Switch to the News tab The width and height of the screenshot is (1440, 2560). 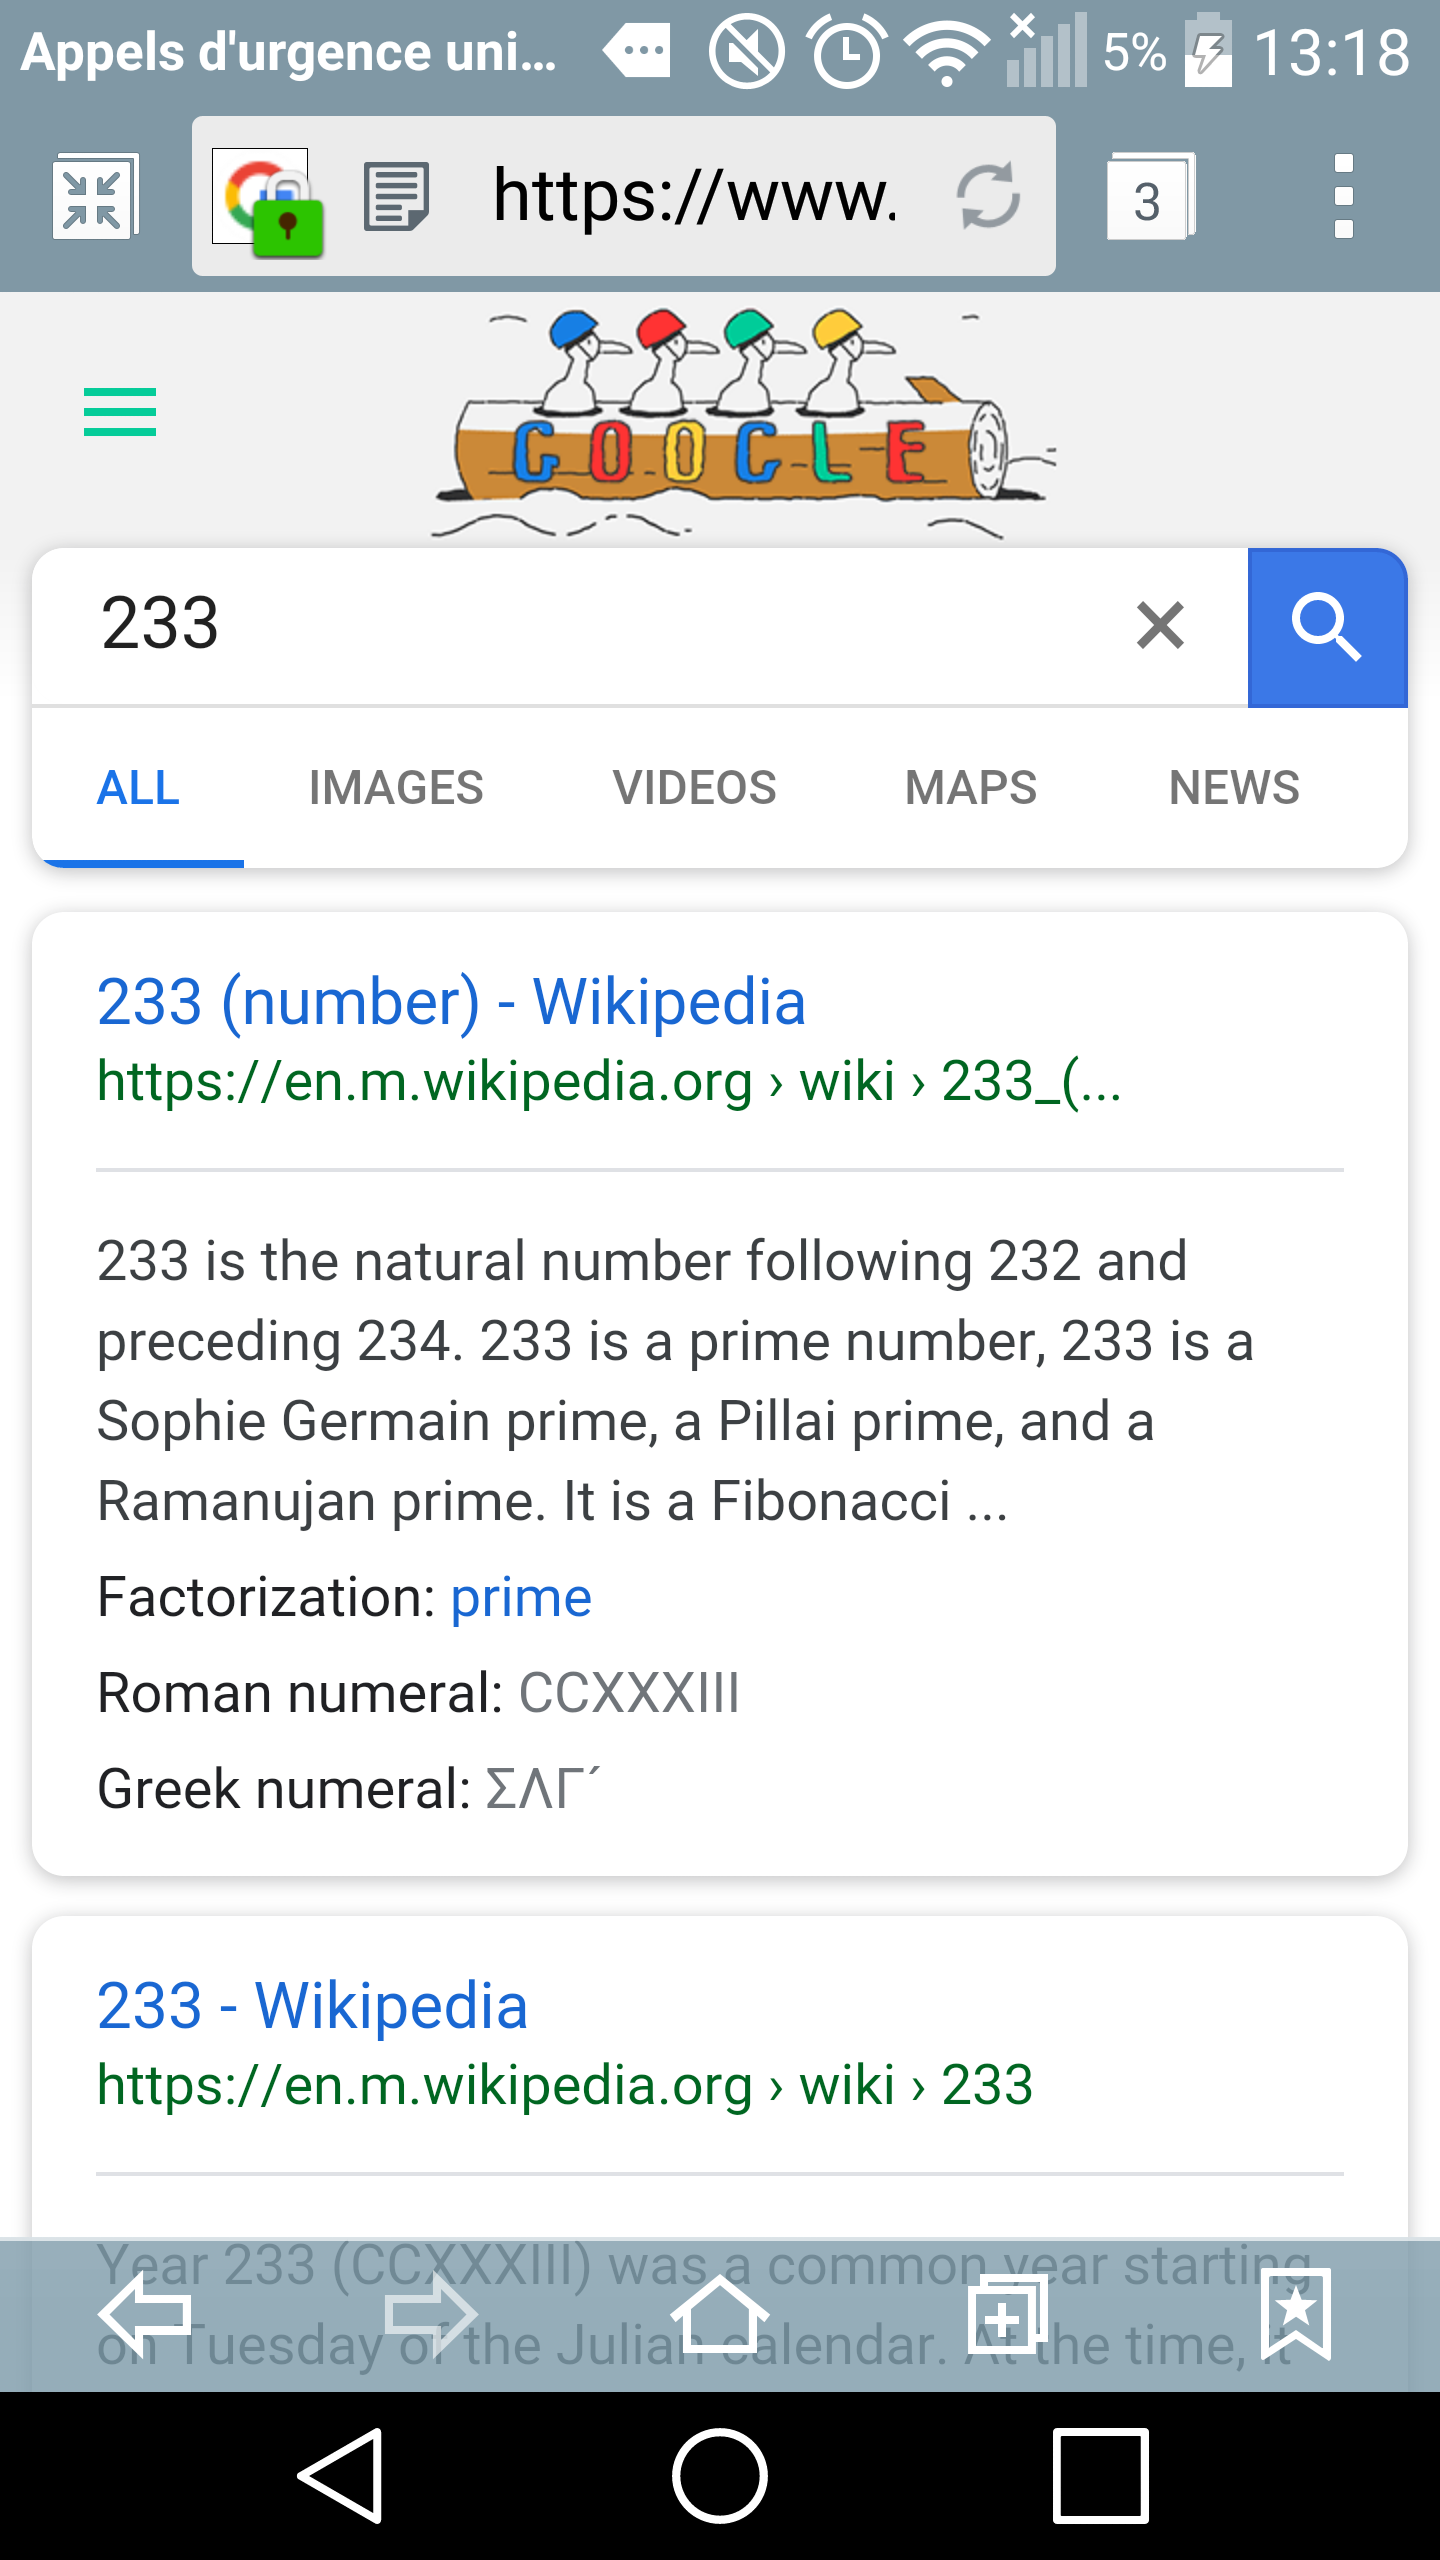pyautogui.click(x=1234, y=788)
